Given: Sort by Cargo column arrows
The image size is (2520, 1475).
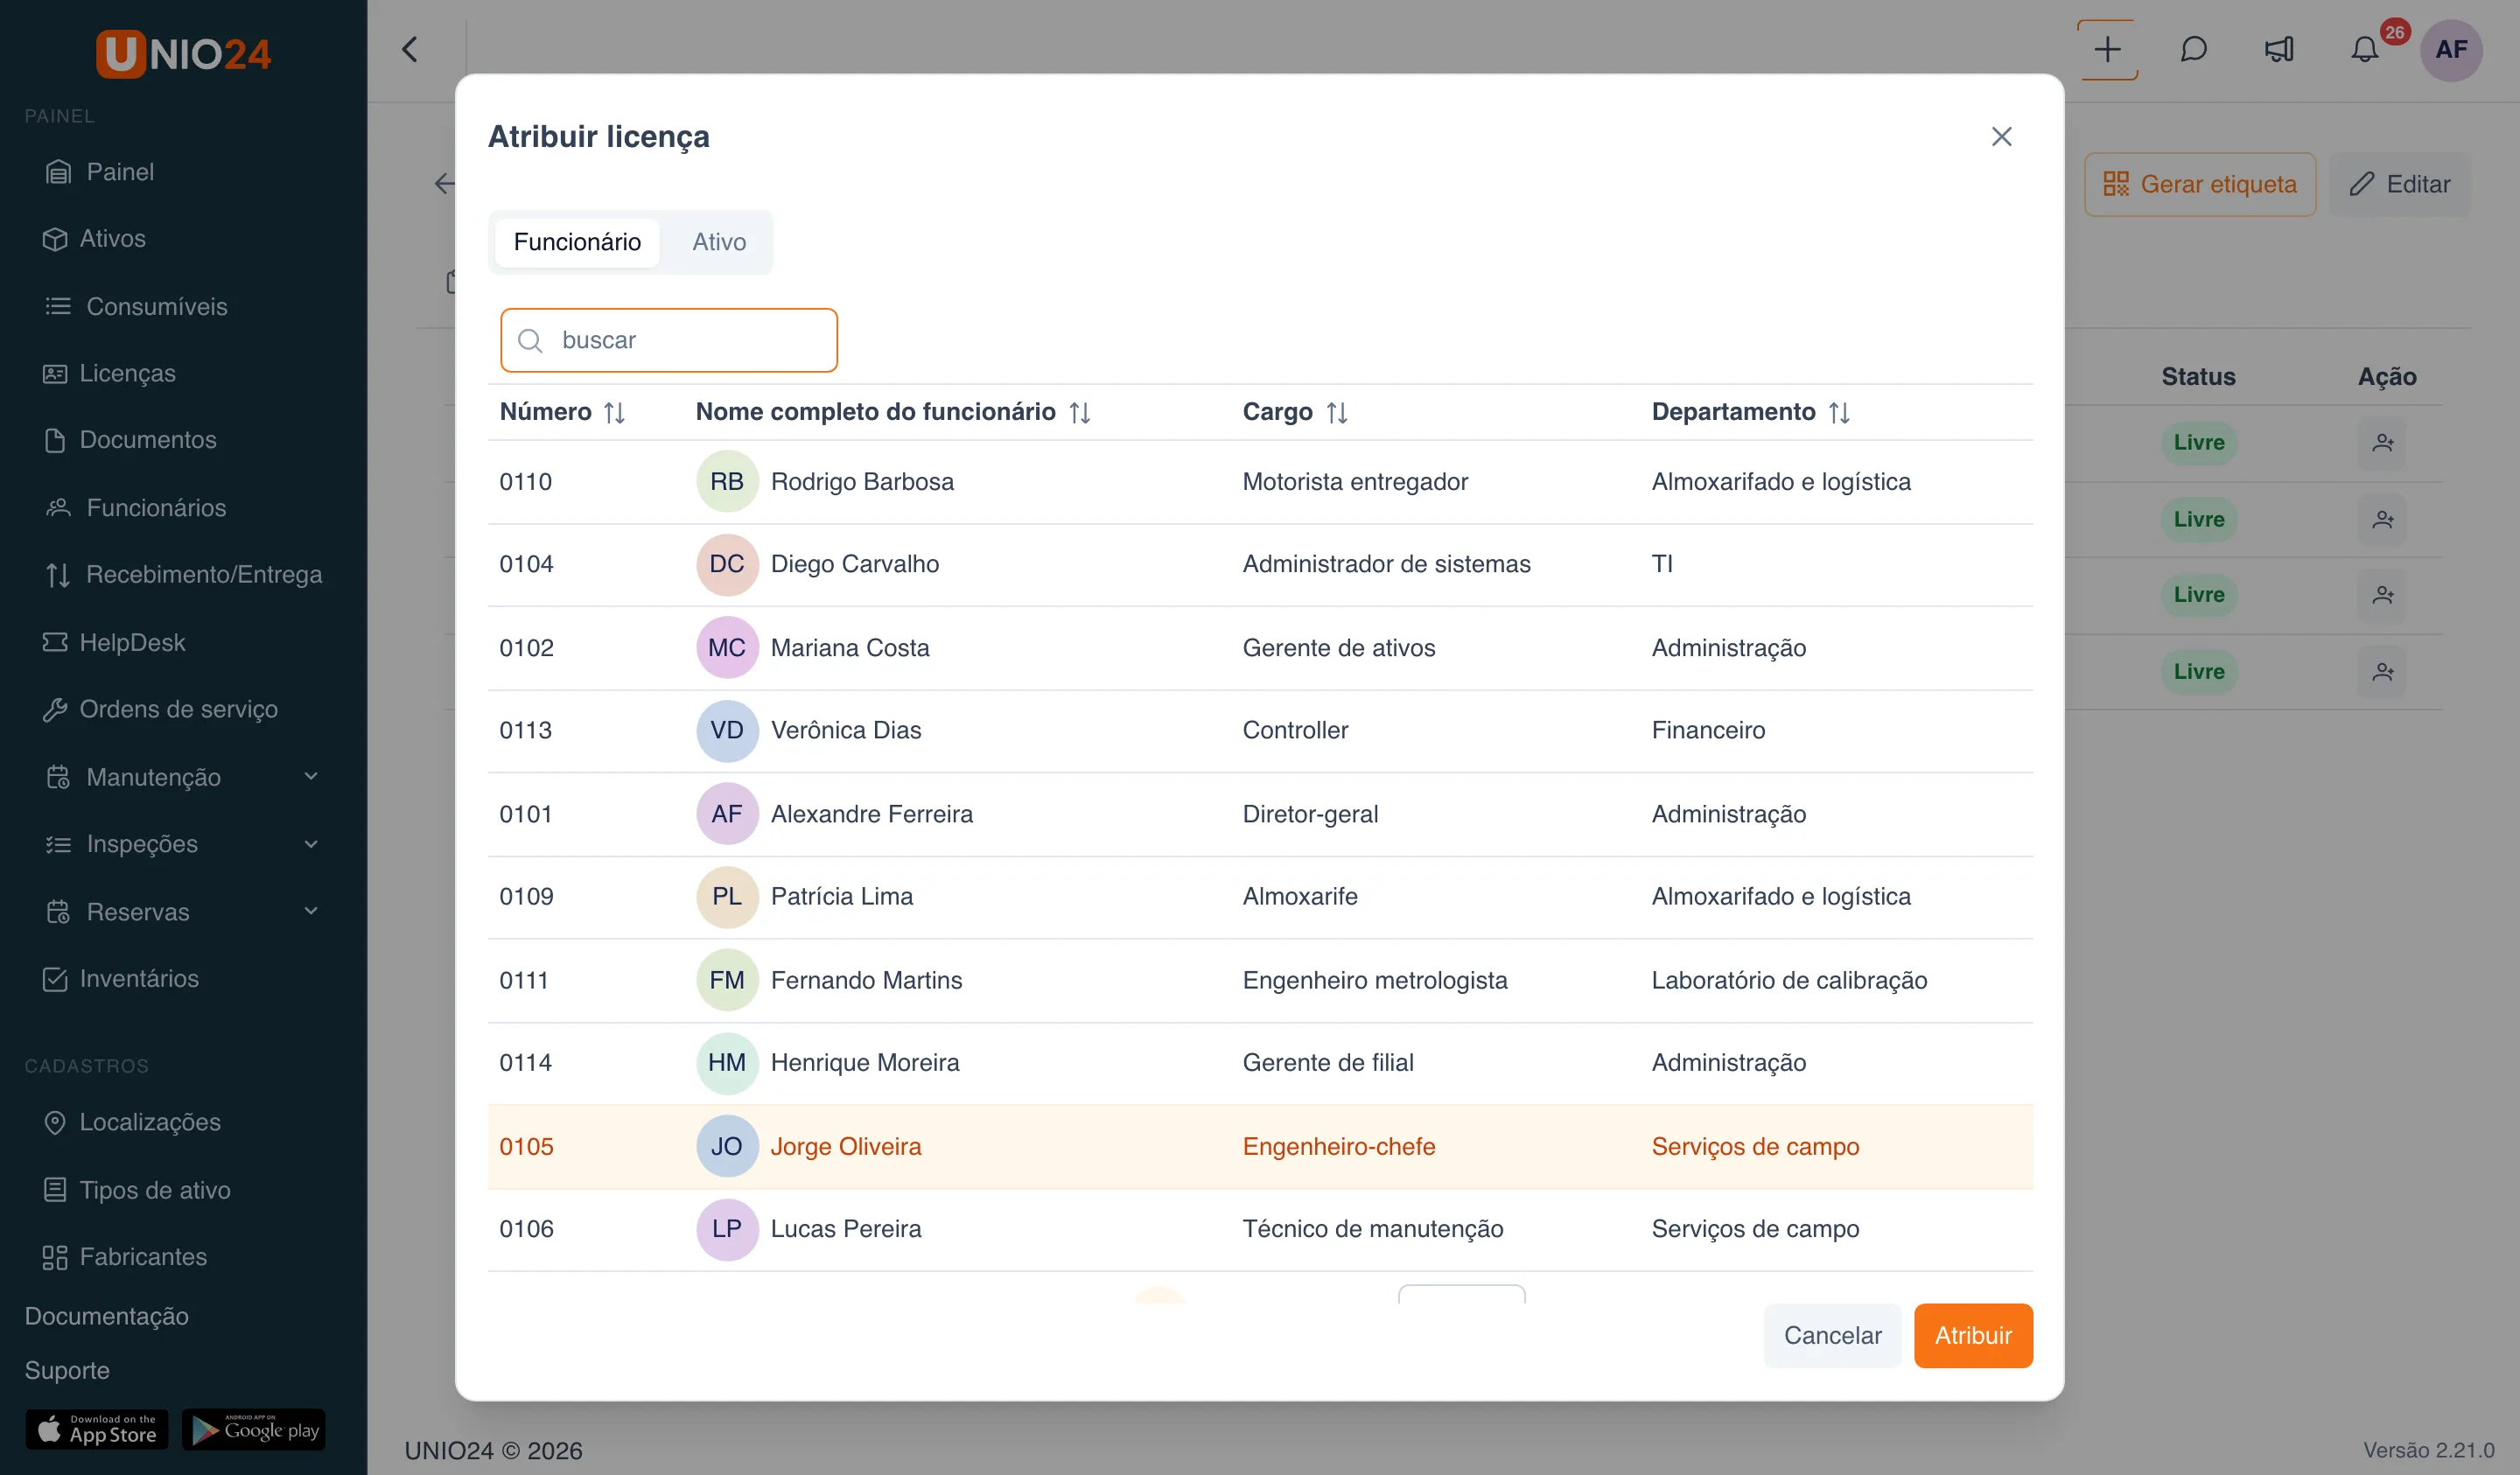Looking at the screenshot, I should point(1337,412).
